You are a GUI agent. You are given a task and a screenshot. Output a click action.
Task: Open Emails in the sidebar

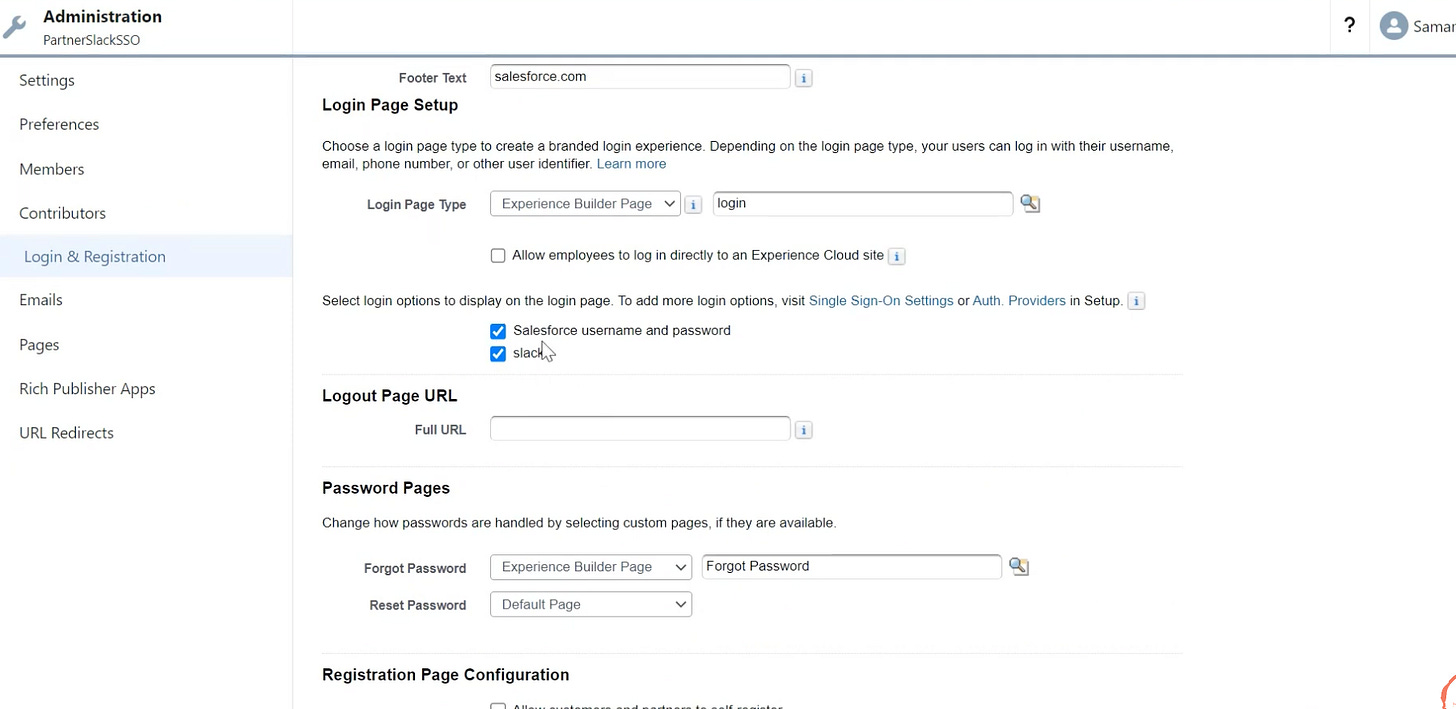[x=41, y=300]
